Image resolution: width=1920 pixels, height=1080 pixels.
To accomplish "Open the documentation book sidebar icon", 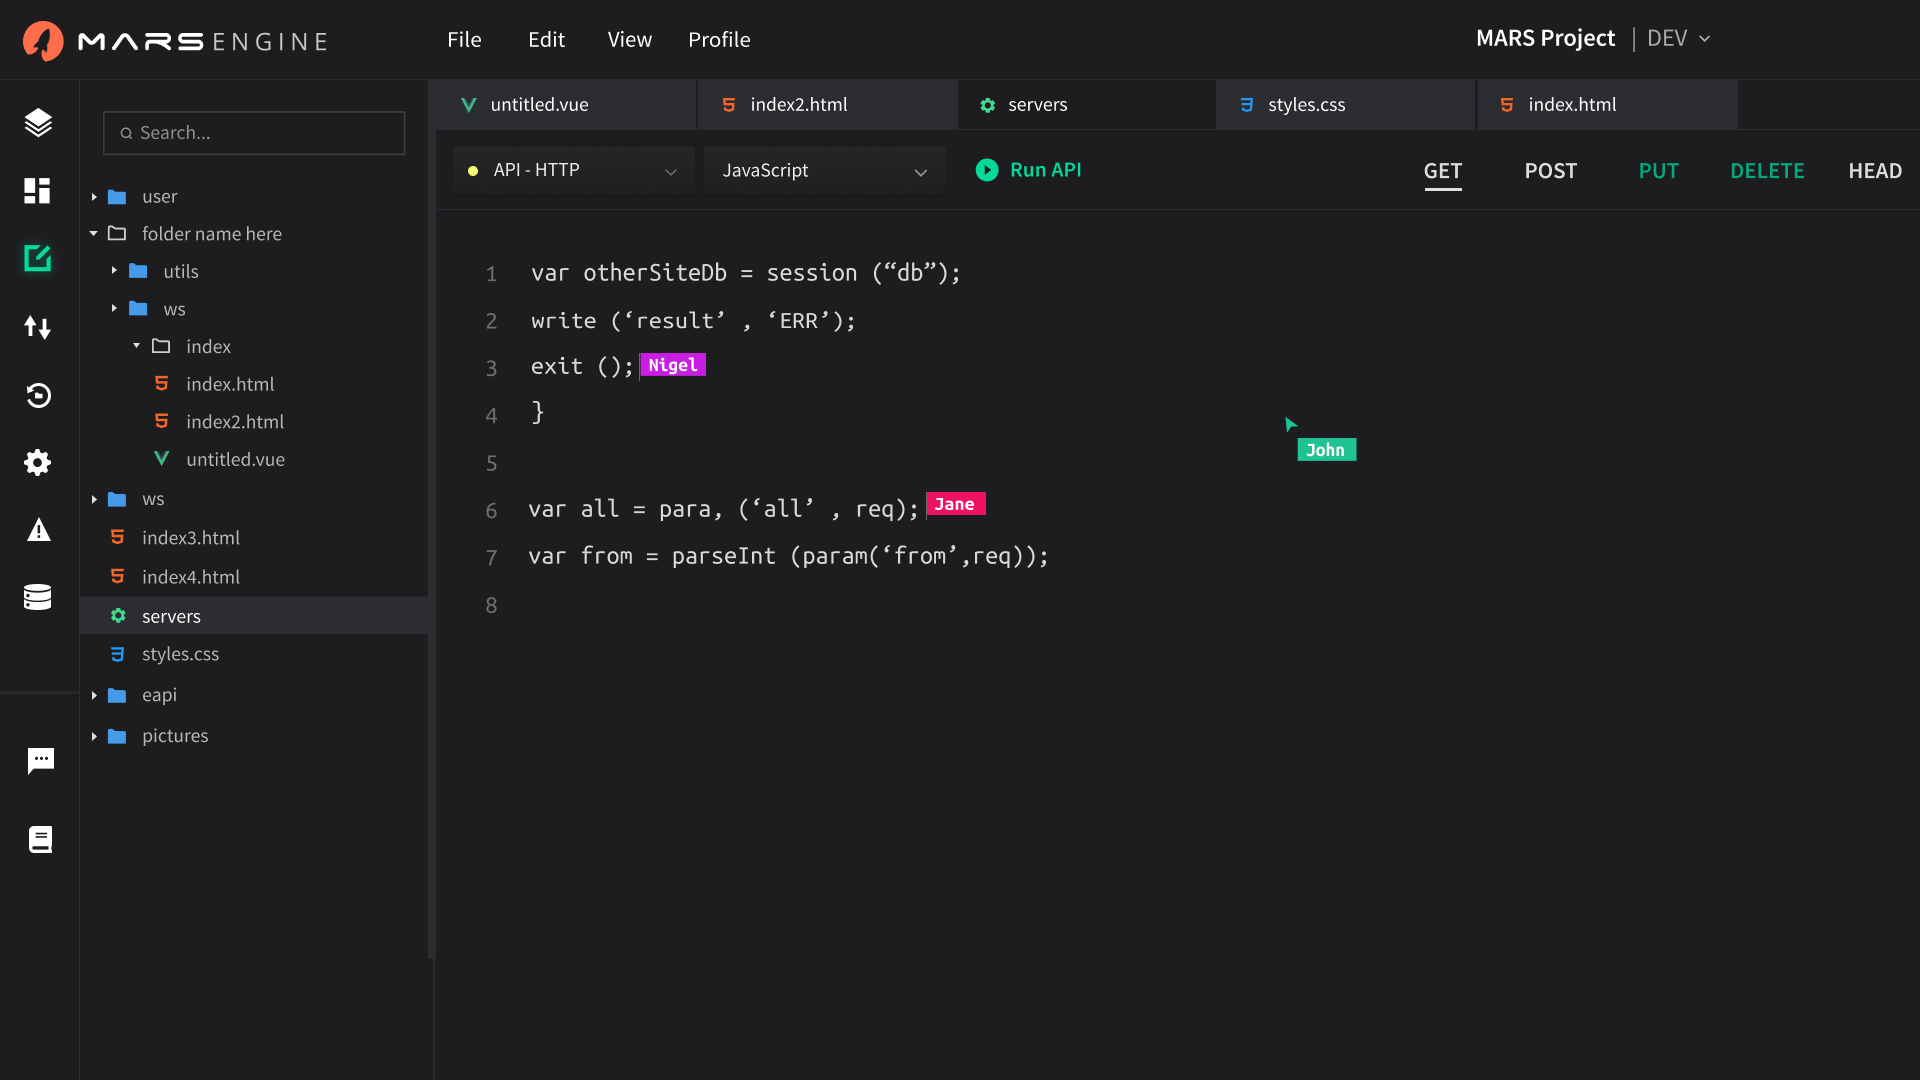I will [40, 839].
